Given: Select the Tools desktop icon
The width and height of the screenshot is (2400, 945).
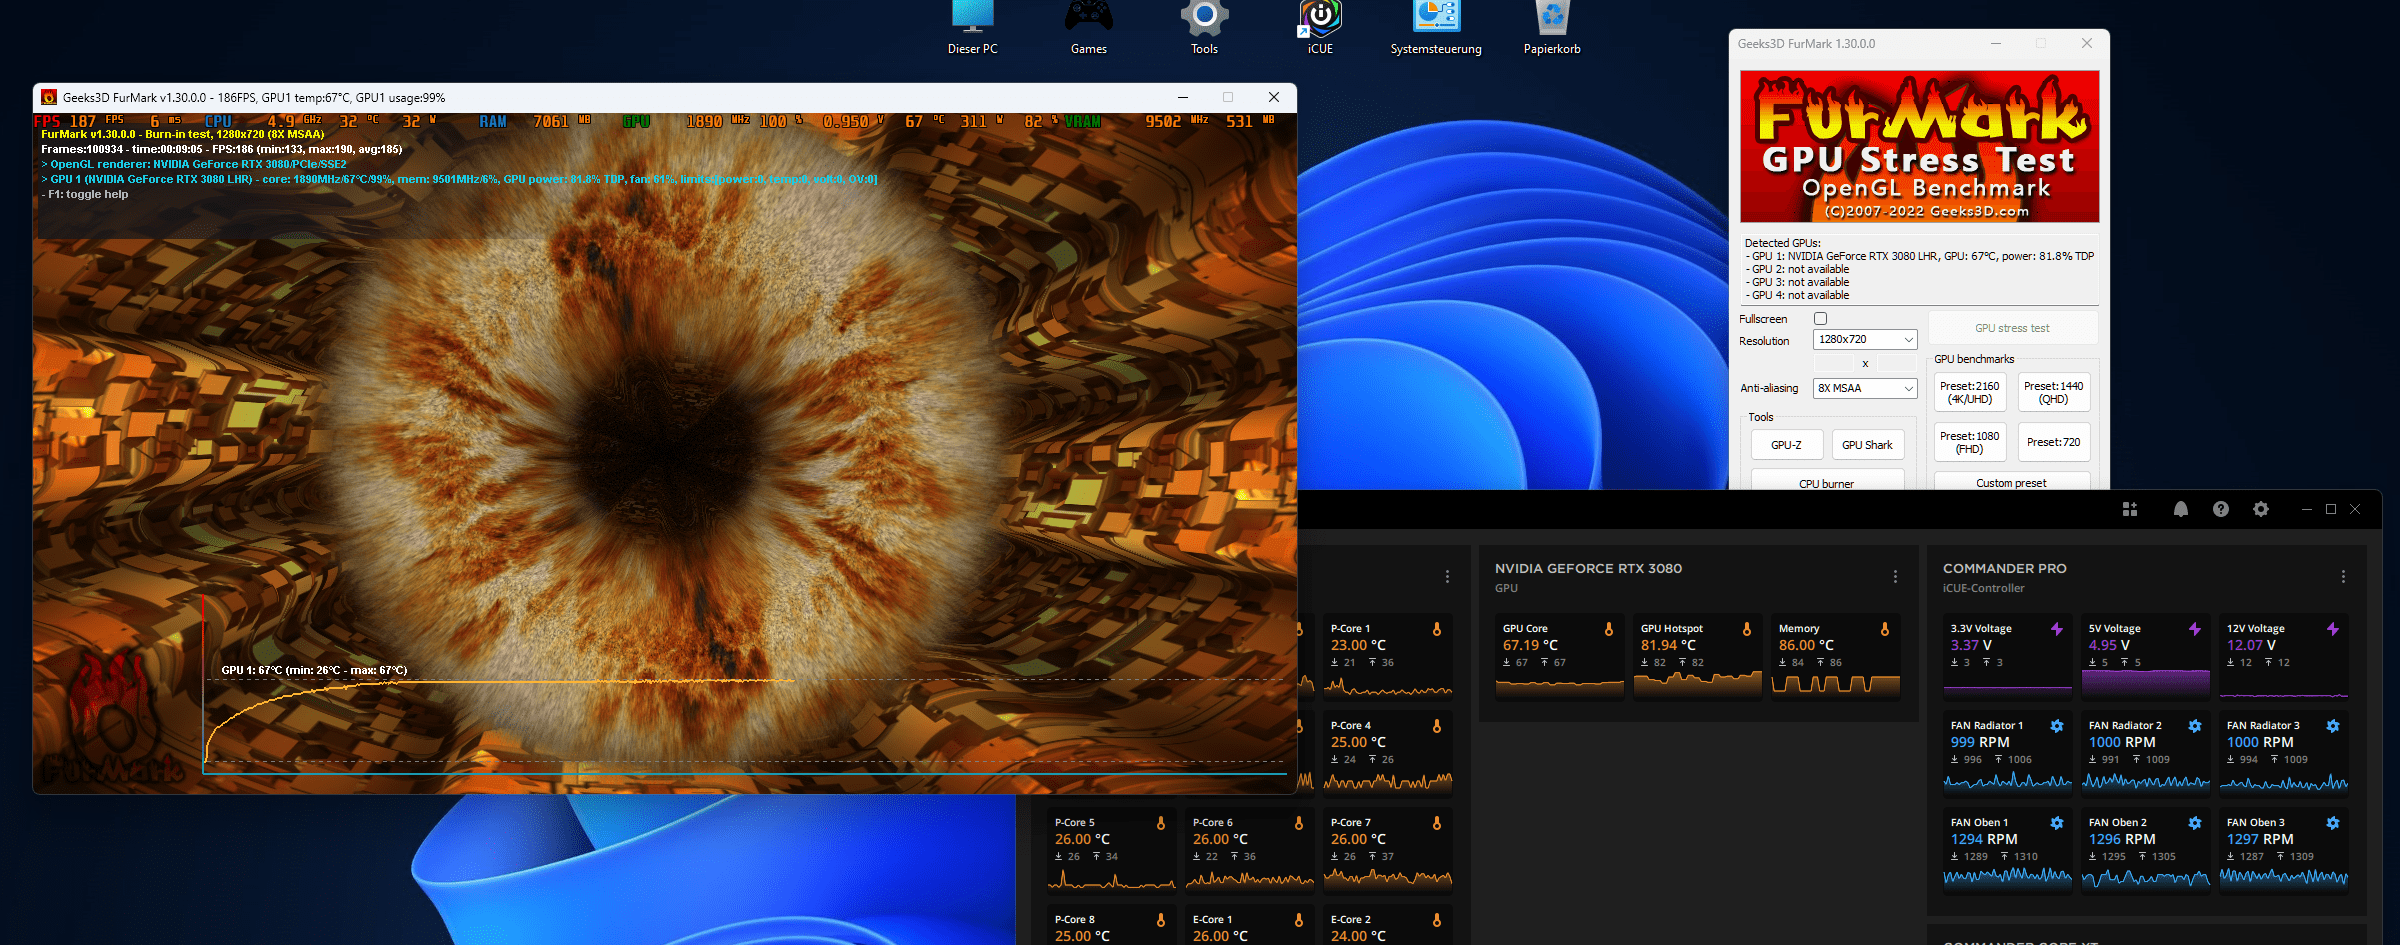Looking at the screenshot, I should (1204, 28).
